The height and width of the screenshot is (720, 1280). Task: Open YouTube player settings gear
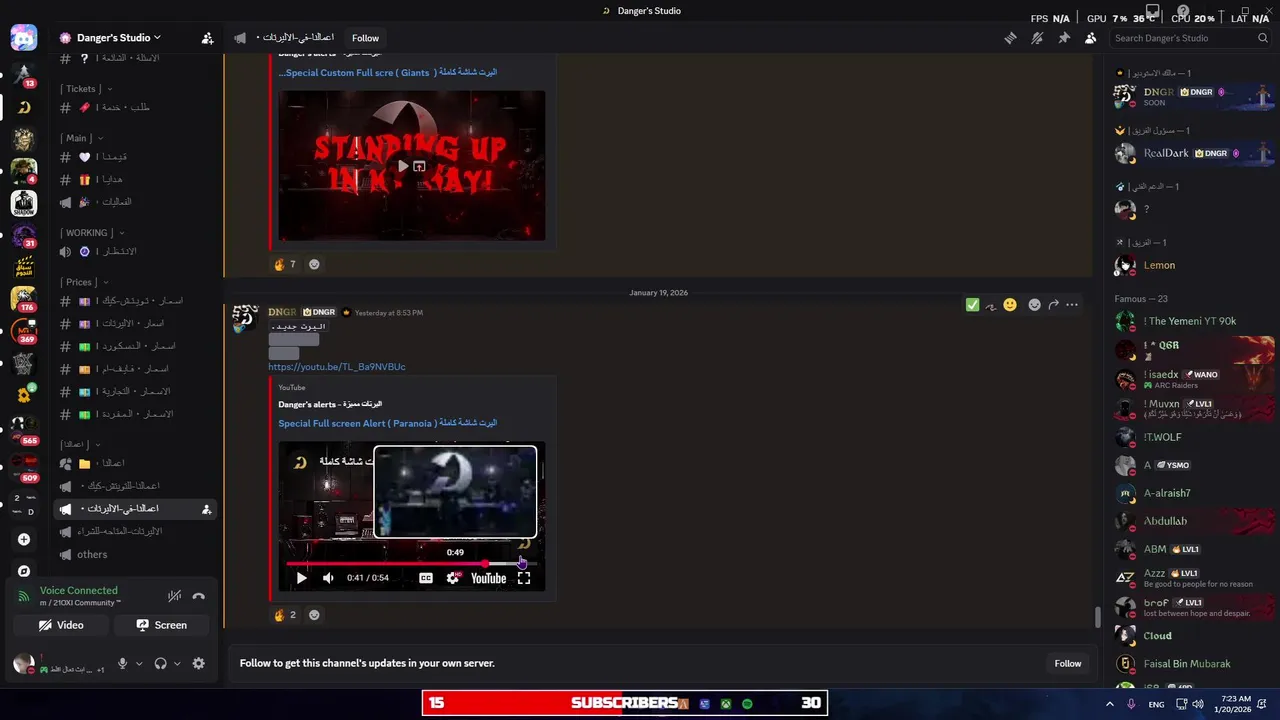point(453,578)
